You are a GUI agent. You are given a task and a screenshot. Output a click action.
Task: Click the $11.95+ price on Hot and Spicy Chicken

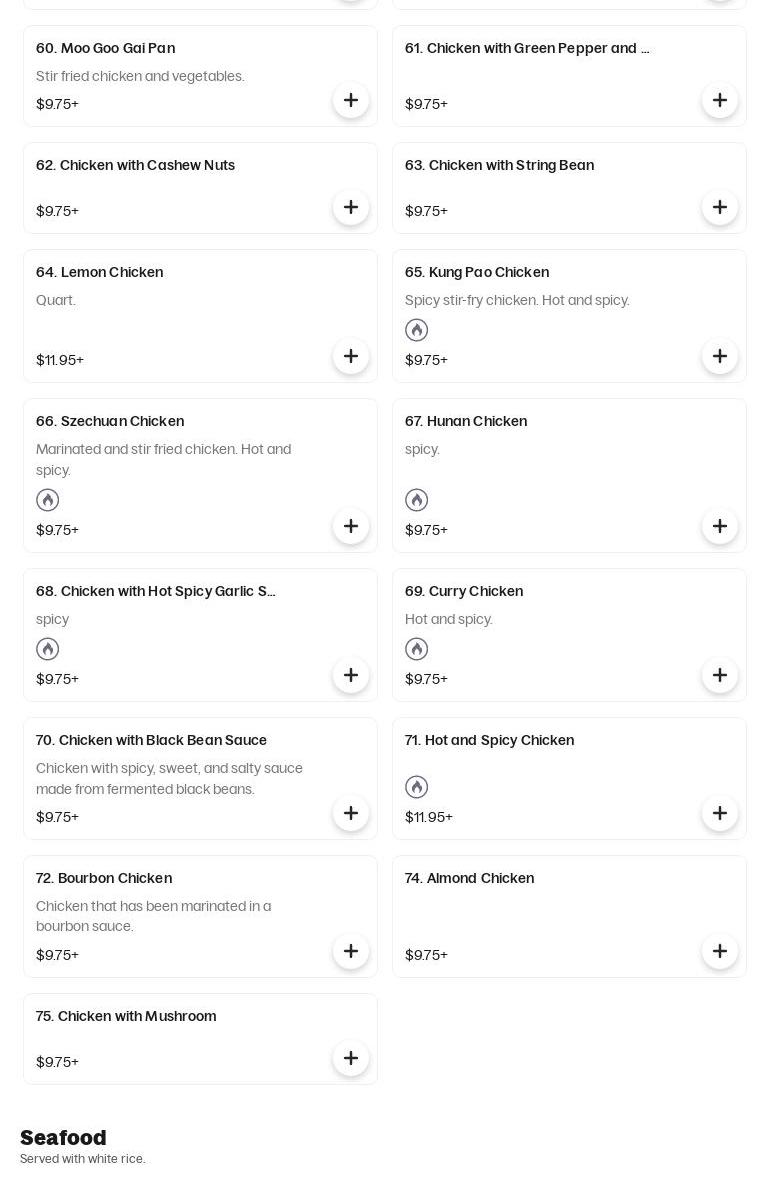[429, 817]
